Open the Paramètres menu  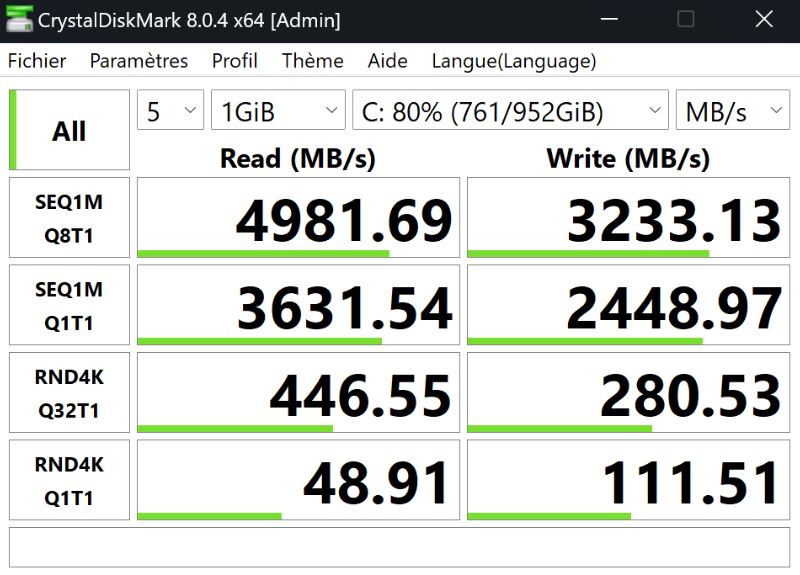click(x=139, y=61)
